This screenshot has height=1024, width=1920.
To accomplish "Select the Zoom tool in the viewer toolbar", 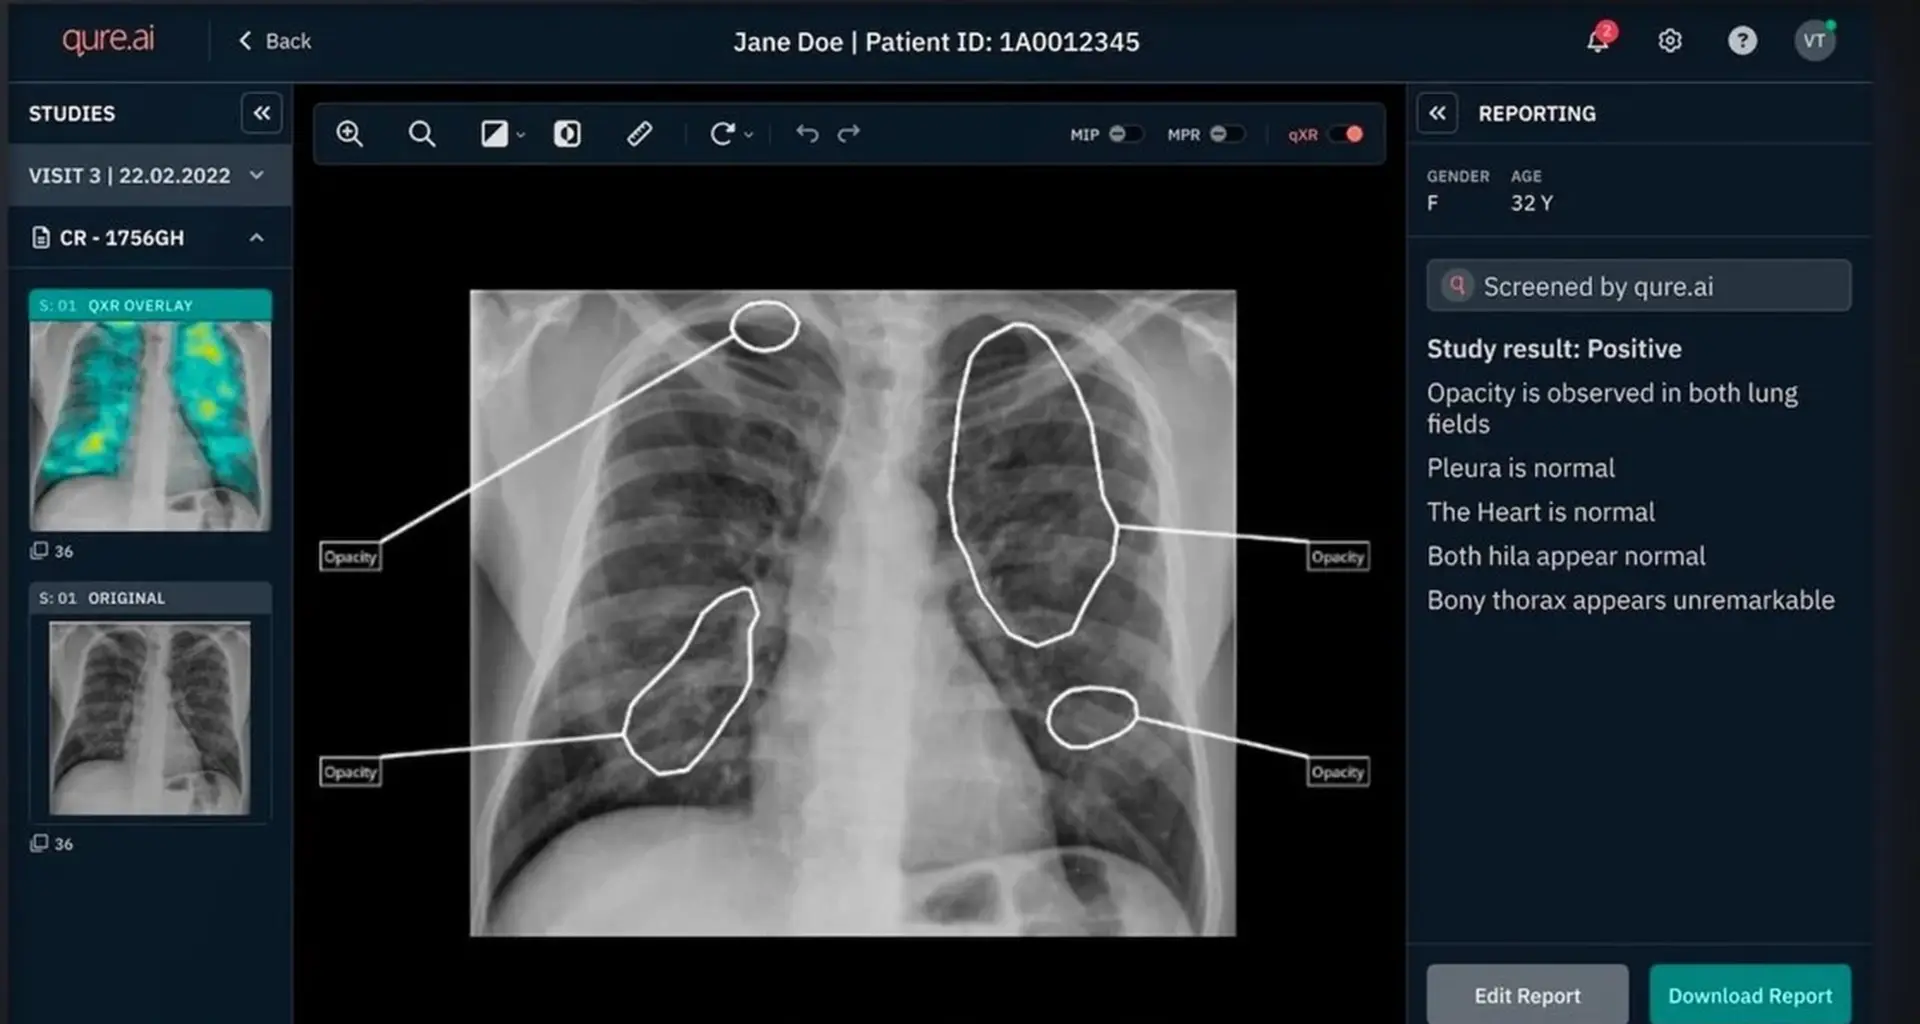I will pos(349,133).
